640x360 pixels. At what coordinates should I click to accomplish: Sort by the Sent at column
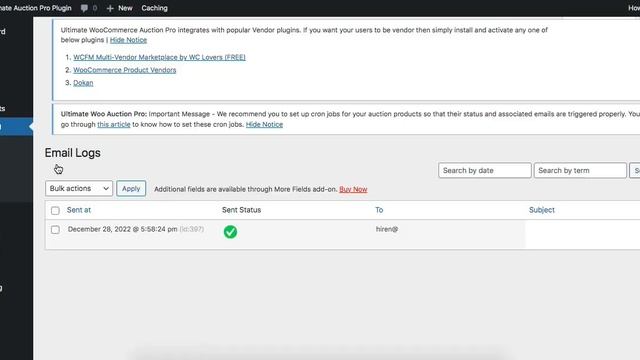(x=79, y=210)
